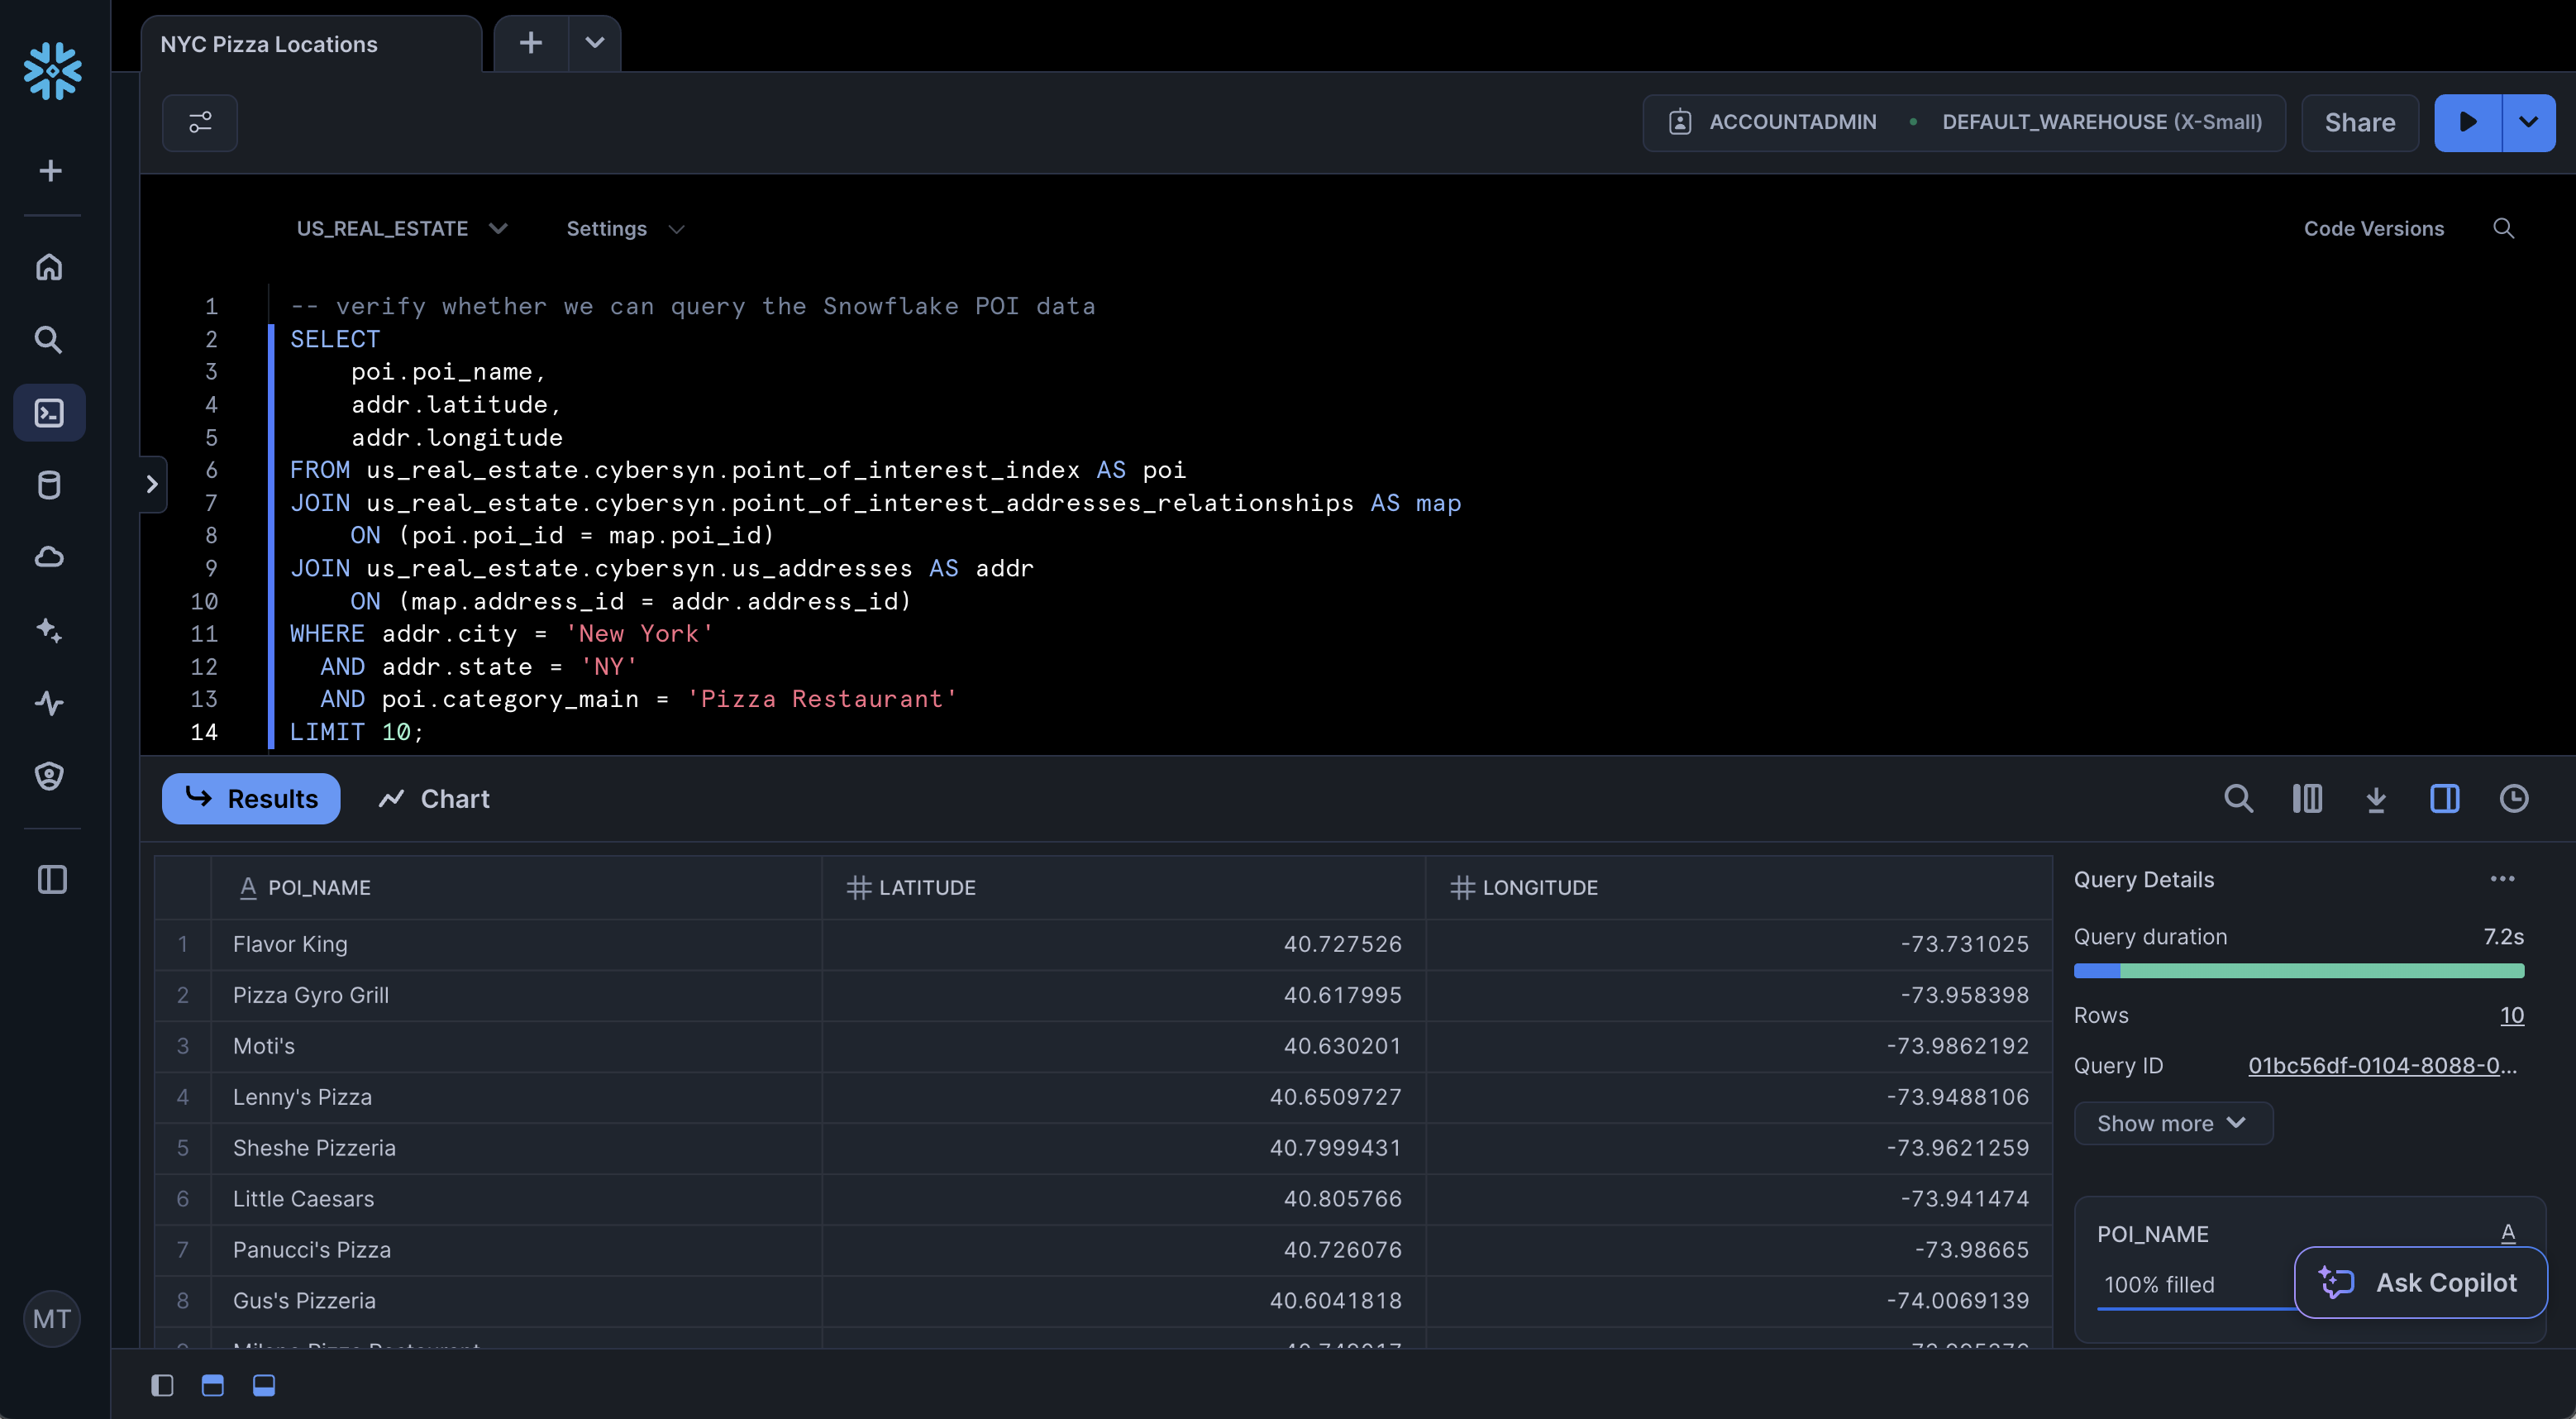Switch to the Chart tab
2576x1419 pixels.
tap(434, 798)
